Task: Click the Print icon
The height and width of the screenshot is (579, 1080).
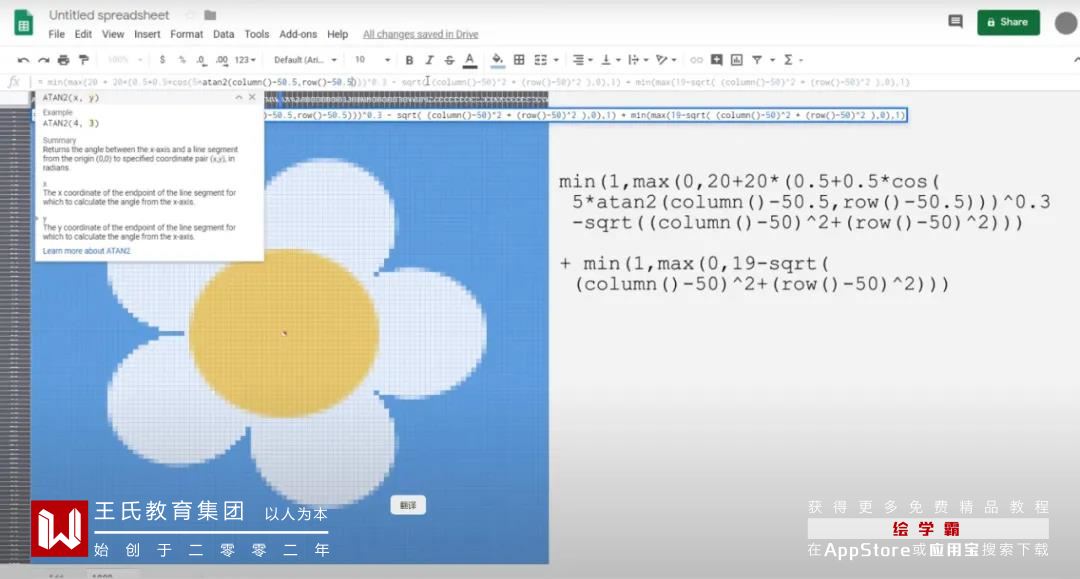Action: (63, 61)
